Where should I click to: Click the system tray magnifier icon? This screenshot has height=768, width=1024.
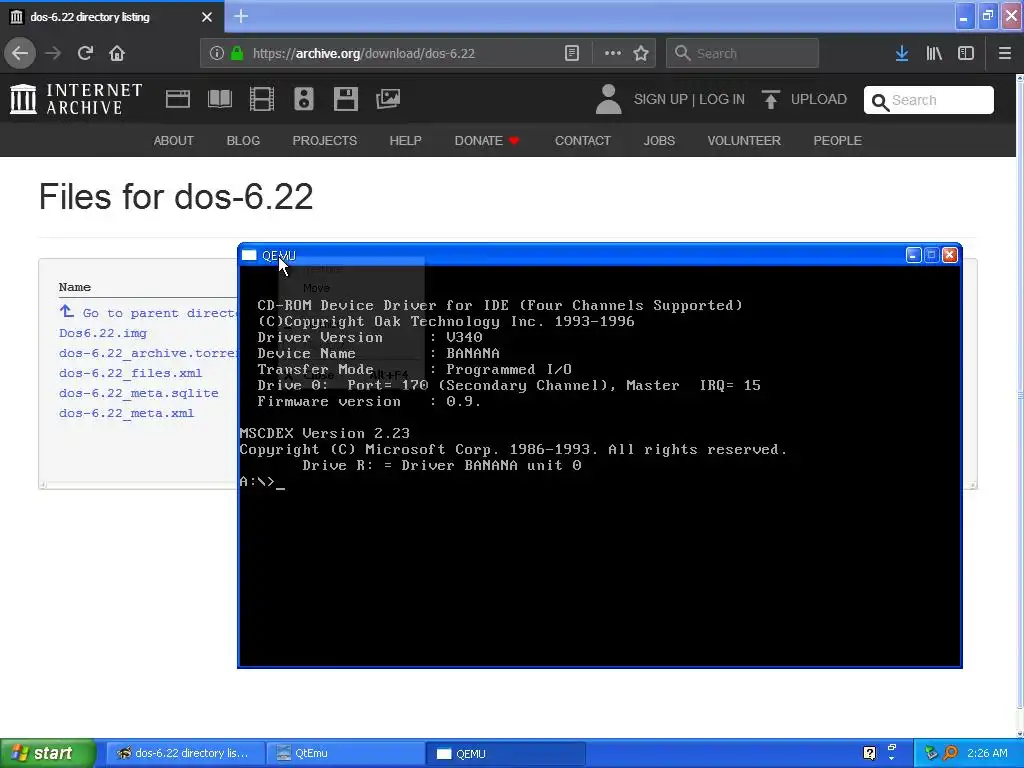pyautogui.click(x=951, y=754)
